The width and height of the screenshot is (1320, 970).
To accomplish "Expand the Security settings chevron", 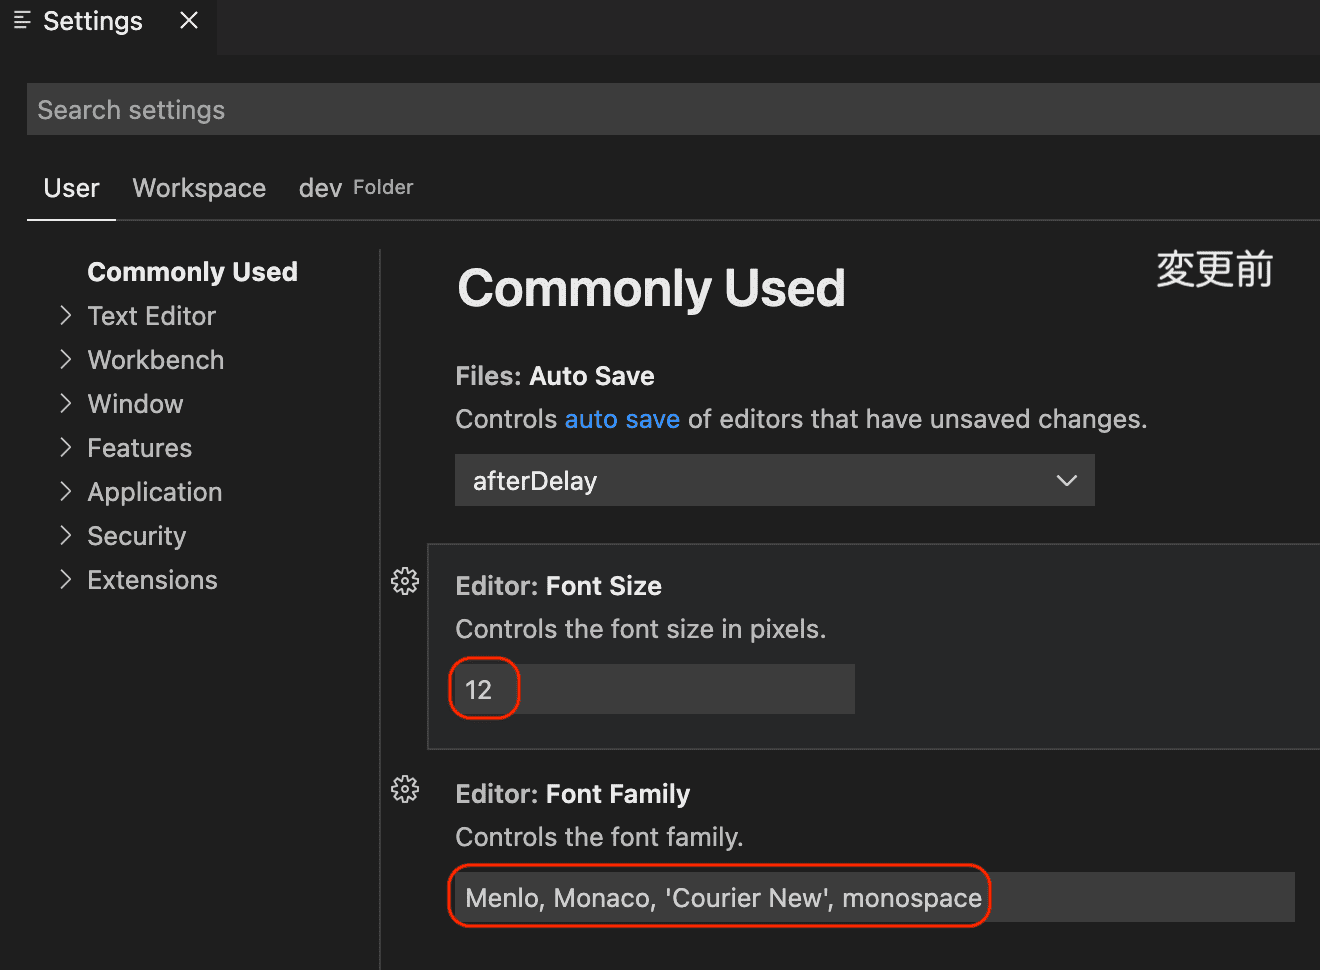I will tap(66, 536).
